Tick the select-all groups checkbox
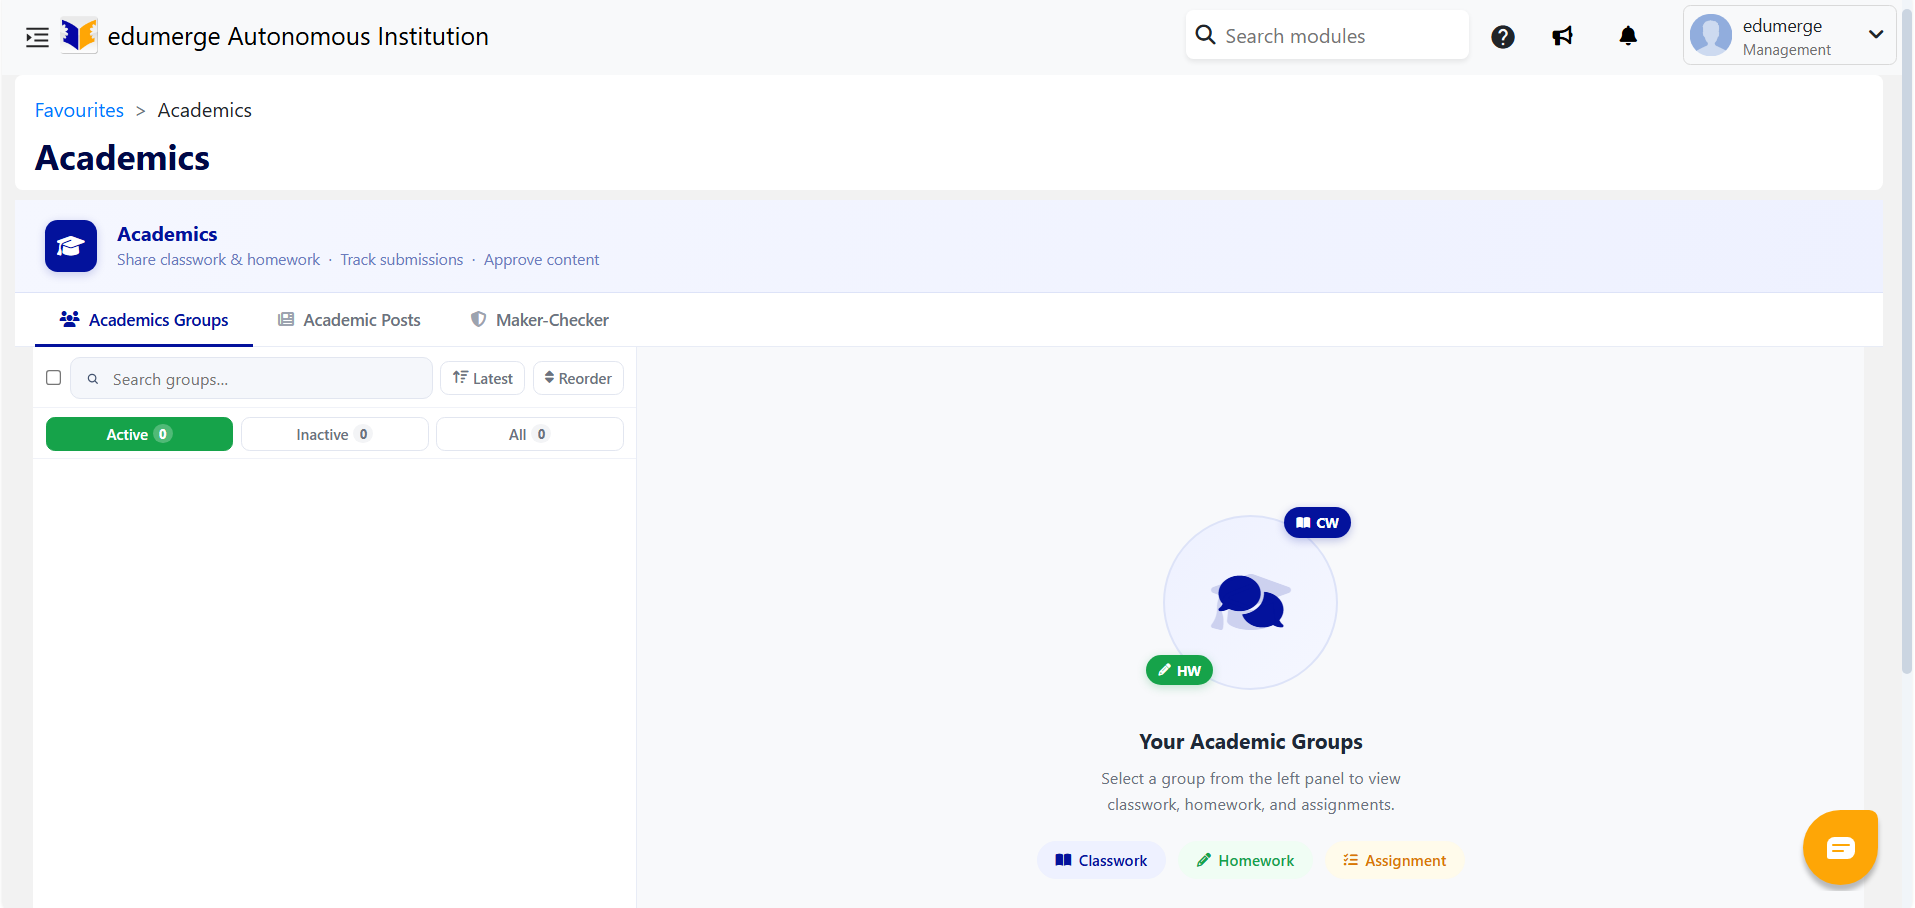 54,377
